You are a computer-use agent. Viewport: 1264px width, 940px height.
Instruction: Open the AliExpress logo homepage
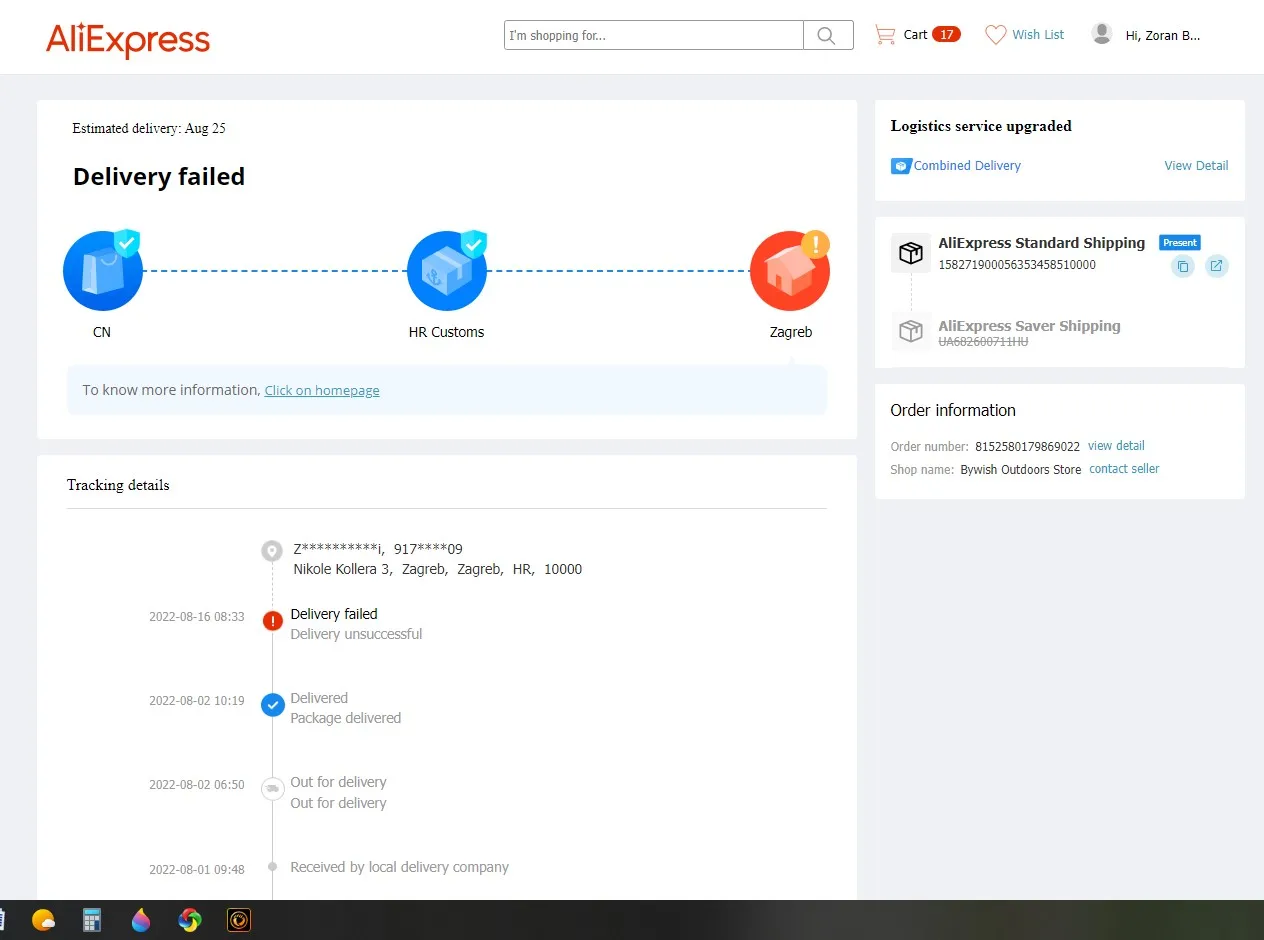point(128,40)
